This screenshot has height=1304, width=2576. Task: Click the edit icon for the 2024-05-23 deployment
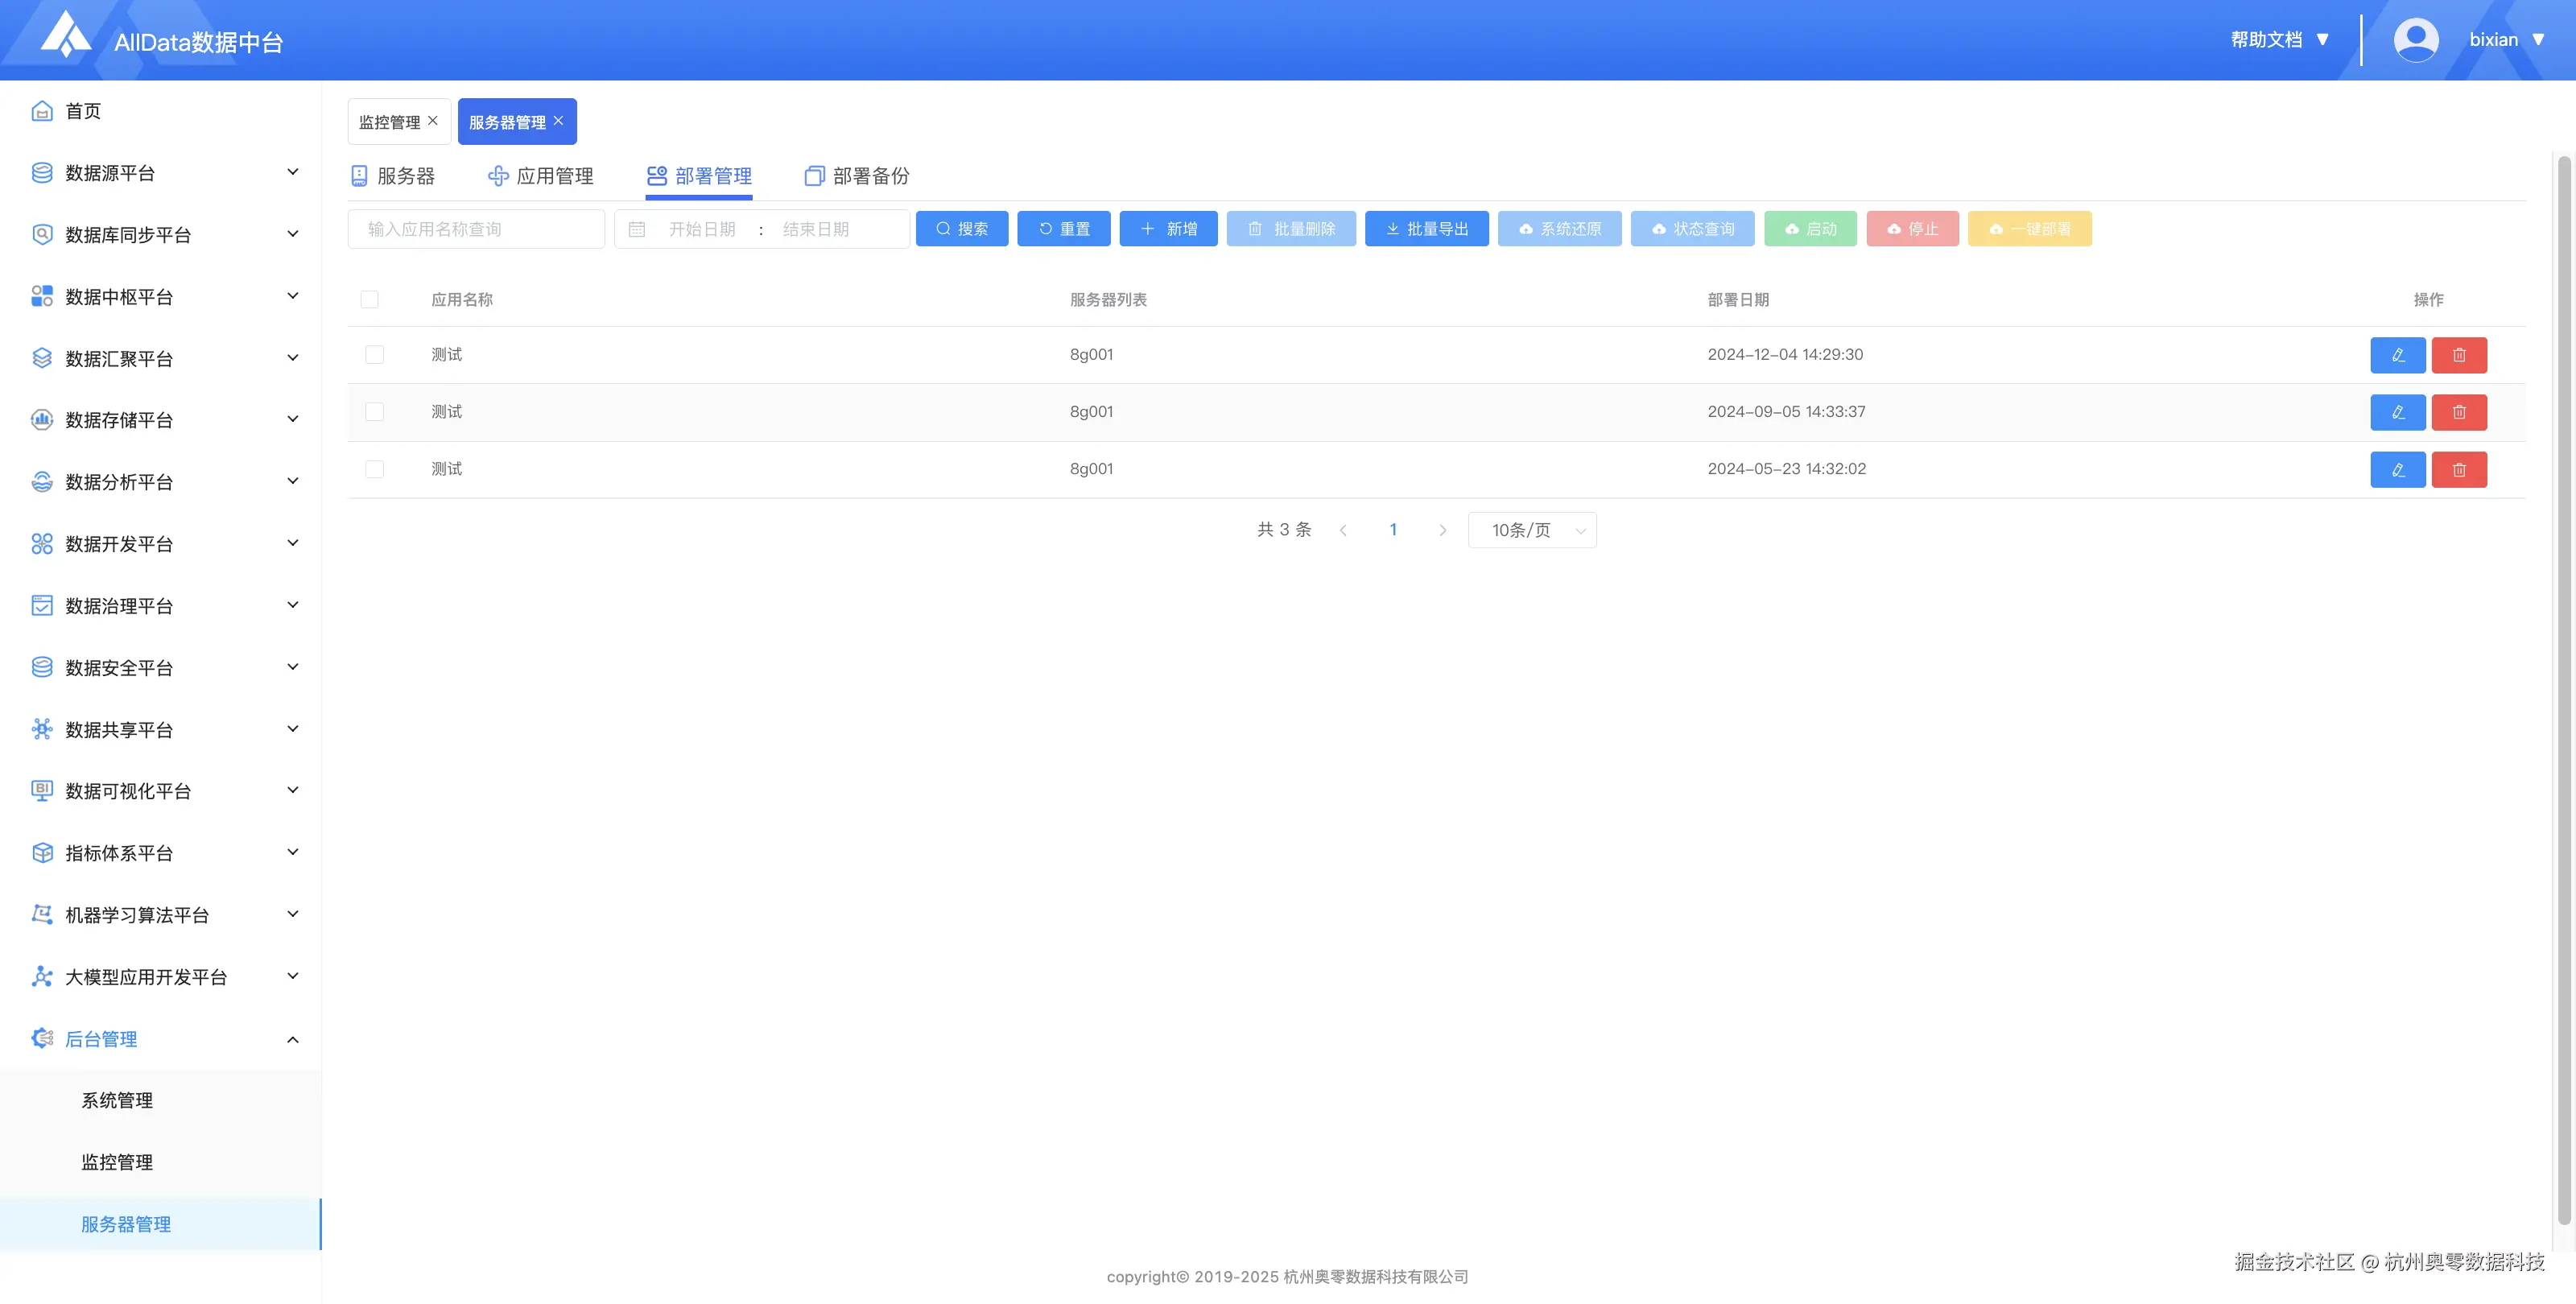pyautogui.click(x=2397, y=469)
